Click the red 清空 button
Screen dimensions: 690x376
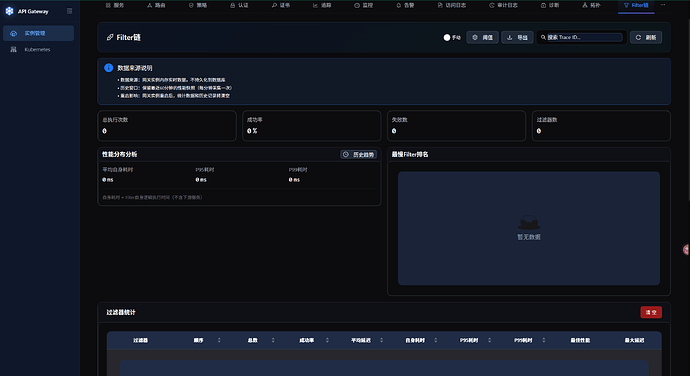click(x=651, y=312)
